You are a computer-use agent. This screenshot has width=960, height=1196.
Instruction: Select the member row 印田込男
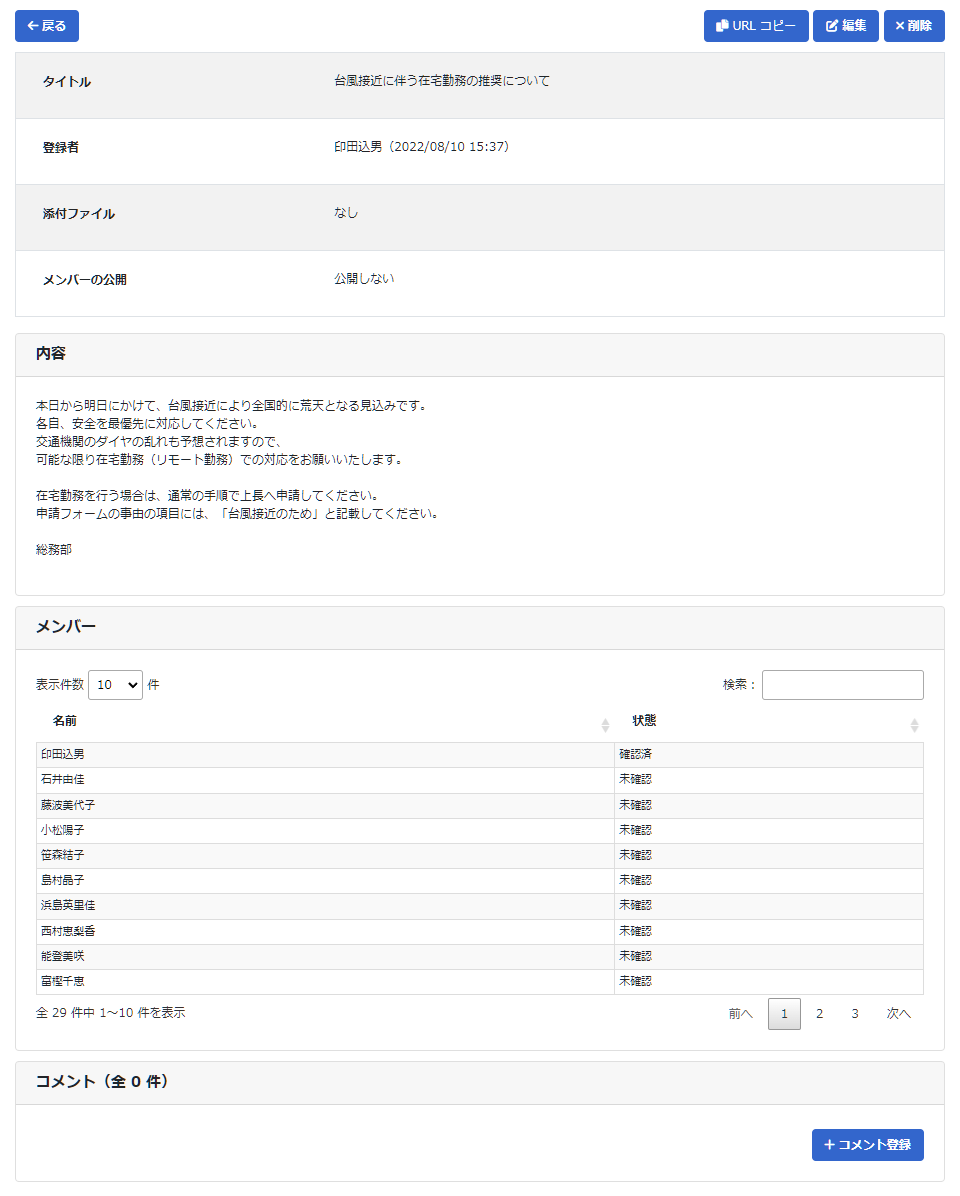(x=63, y=754)
